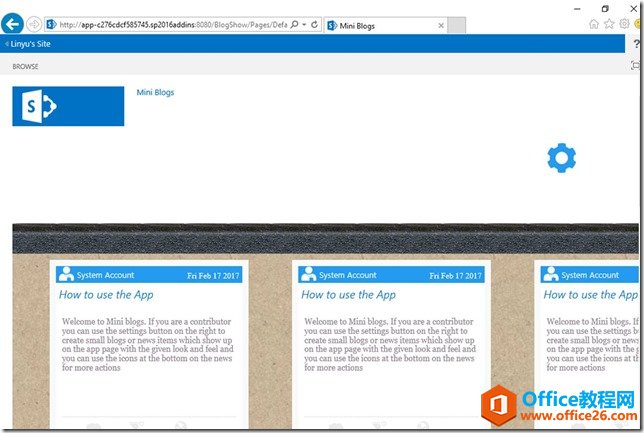Open the browser favorites star icon
The image size is (644, 433).
point(608,23)
